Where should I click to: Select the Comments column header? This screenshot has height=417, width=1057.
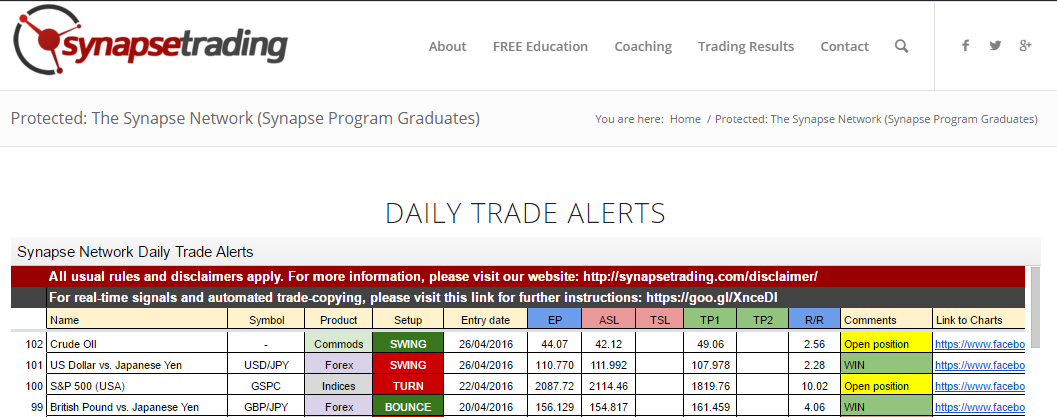click(886, 320)
